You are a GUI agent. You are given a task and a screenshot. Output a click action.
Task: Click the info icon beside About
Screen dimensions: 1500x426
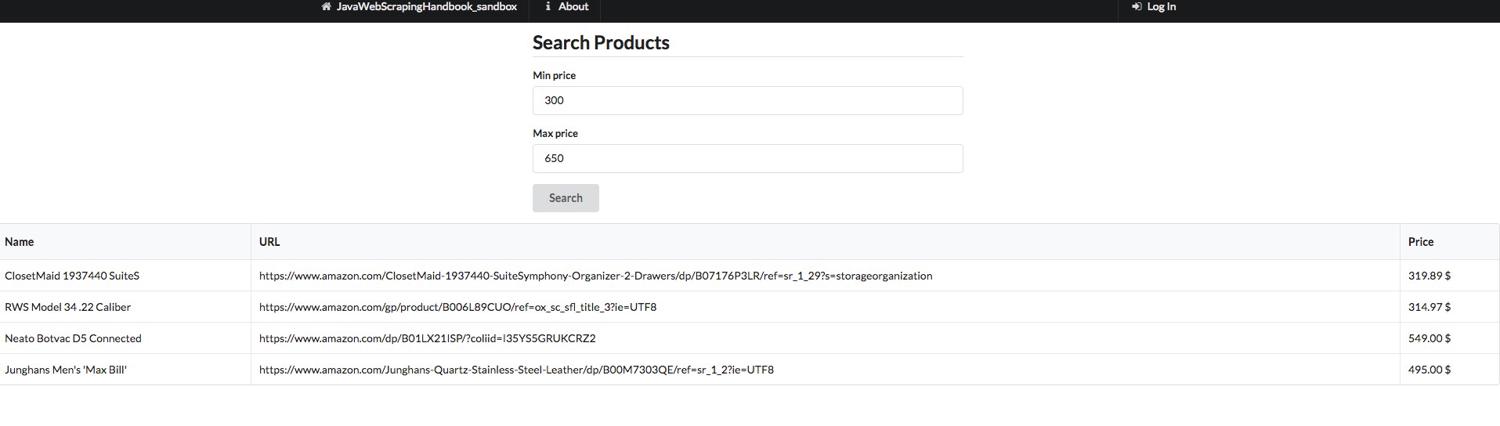(x=548, y=6)
